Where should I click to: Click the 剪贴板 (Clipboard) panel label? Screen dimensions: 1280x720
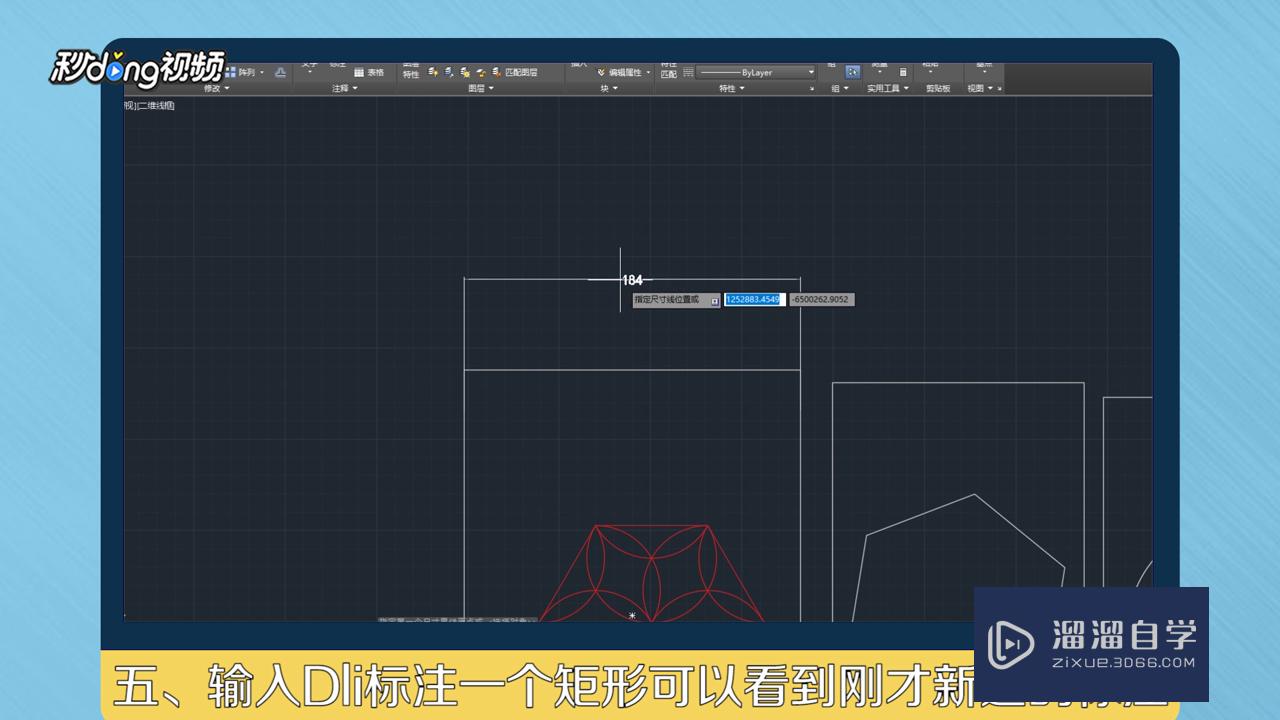(938, 88)
